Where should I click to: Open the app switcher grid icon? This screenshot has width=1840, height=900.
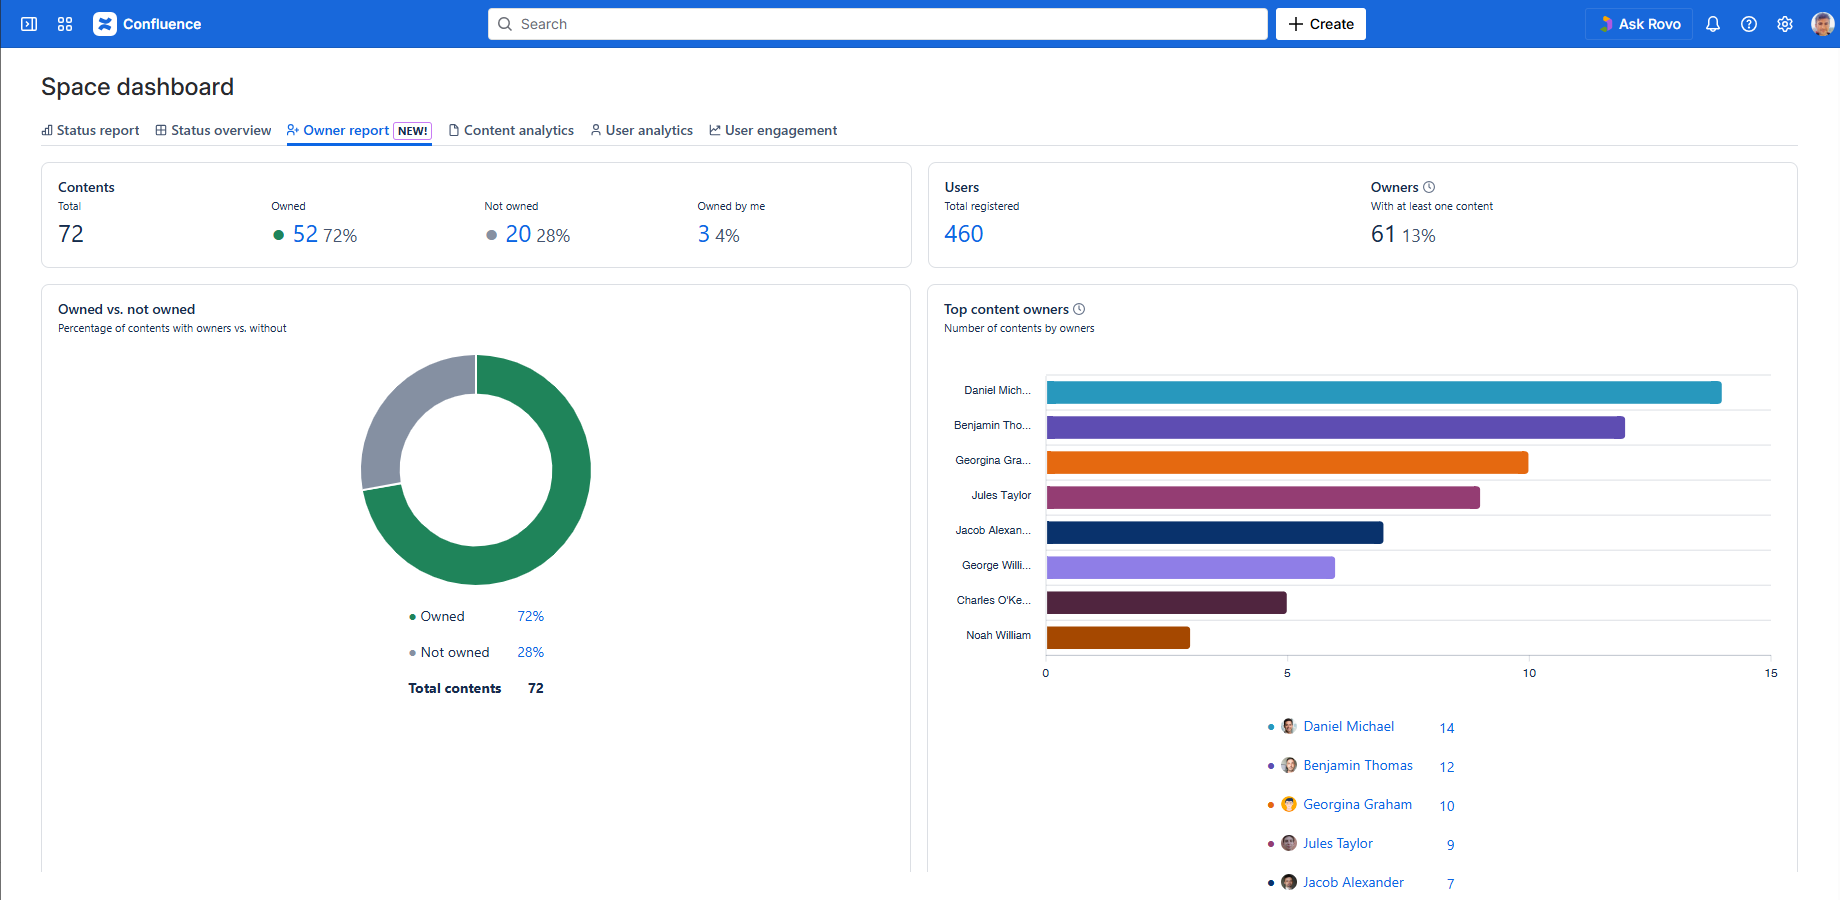65,24
